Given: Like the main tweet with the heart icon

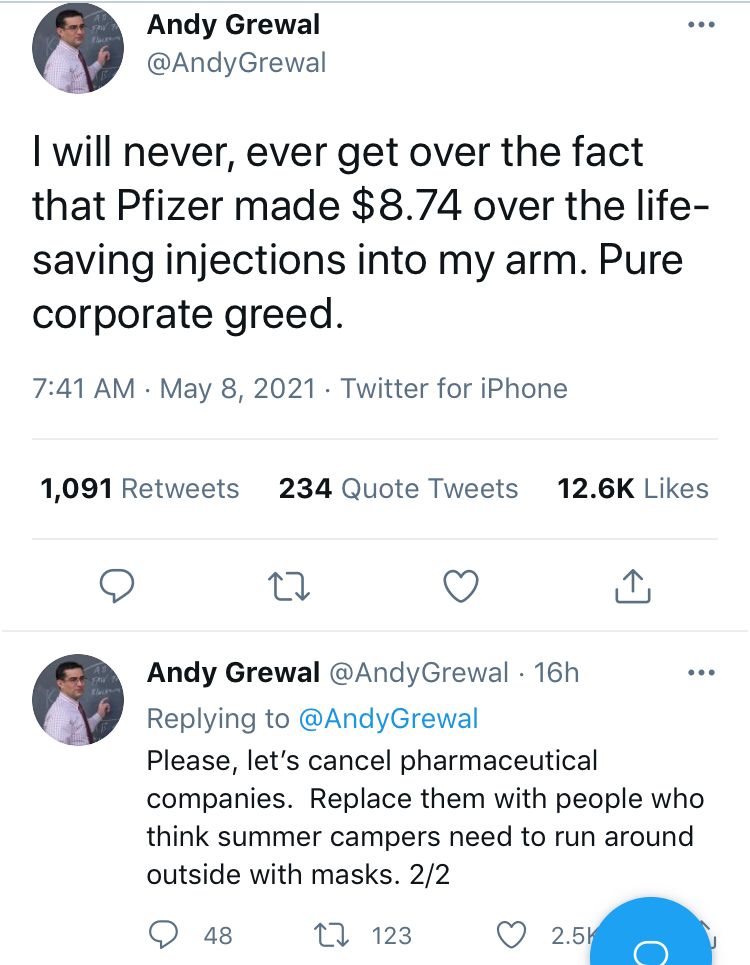Looking at the screenshot, I should click(461, 586).
